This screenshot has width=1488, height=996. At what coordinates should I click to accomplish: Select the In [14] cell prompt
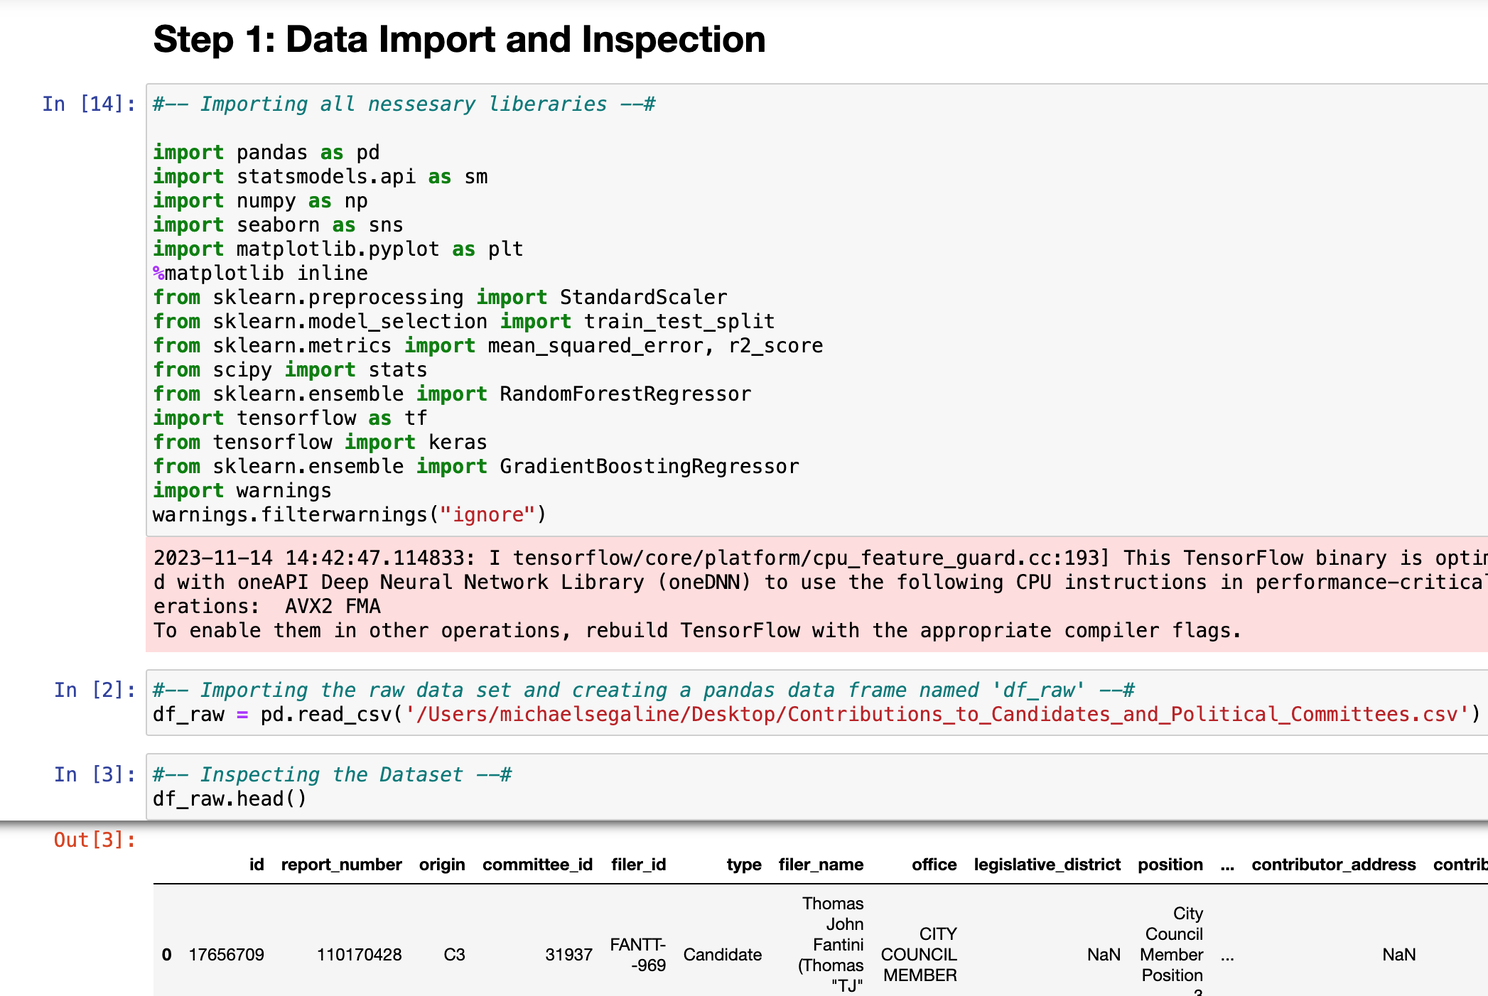[89, 104]
